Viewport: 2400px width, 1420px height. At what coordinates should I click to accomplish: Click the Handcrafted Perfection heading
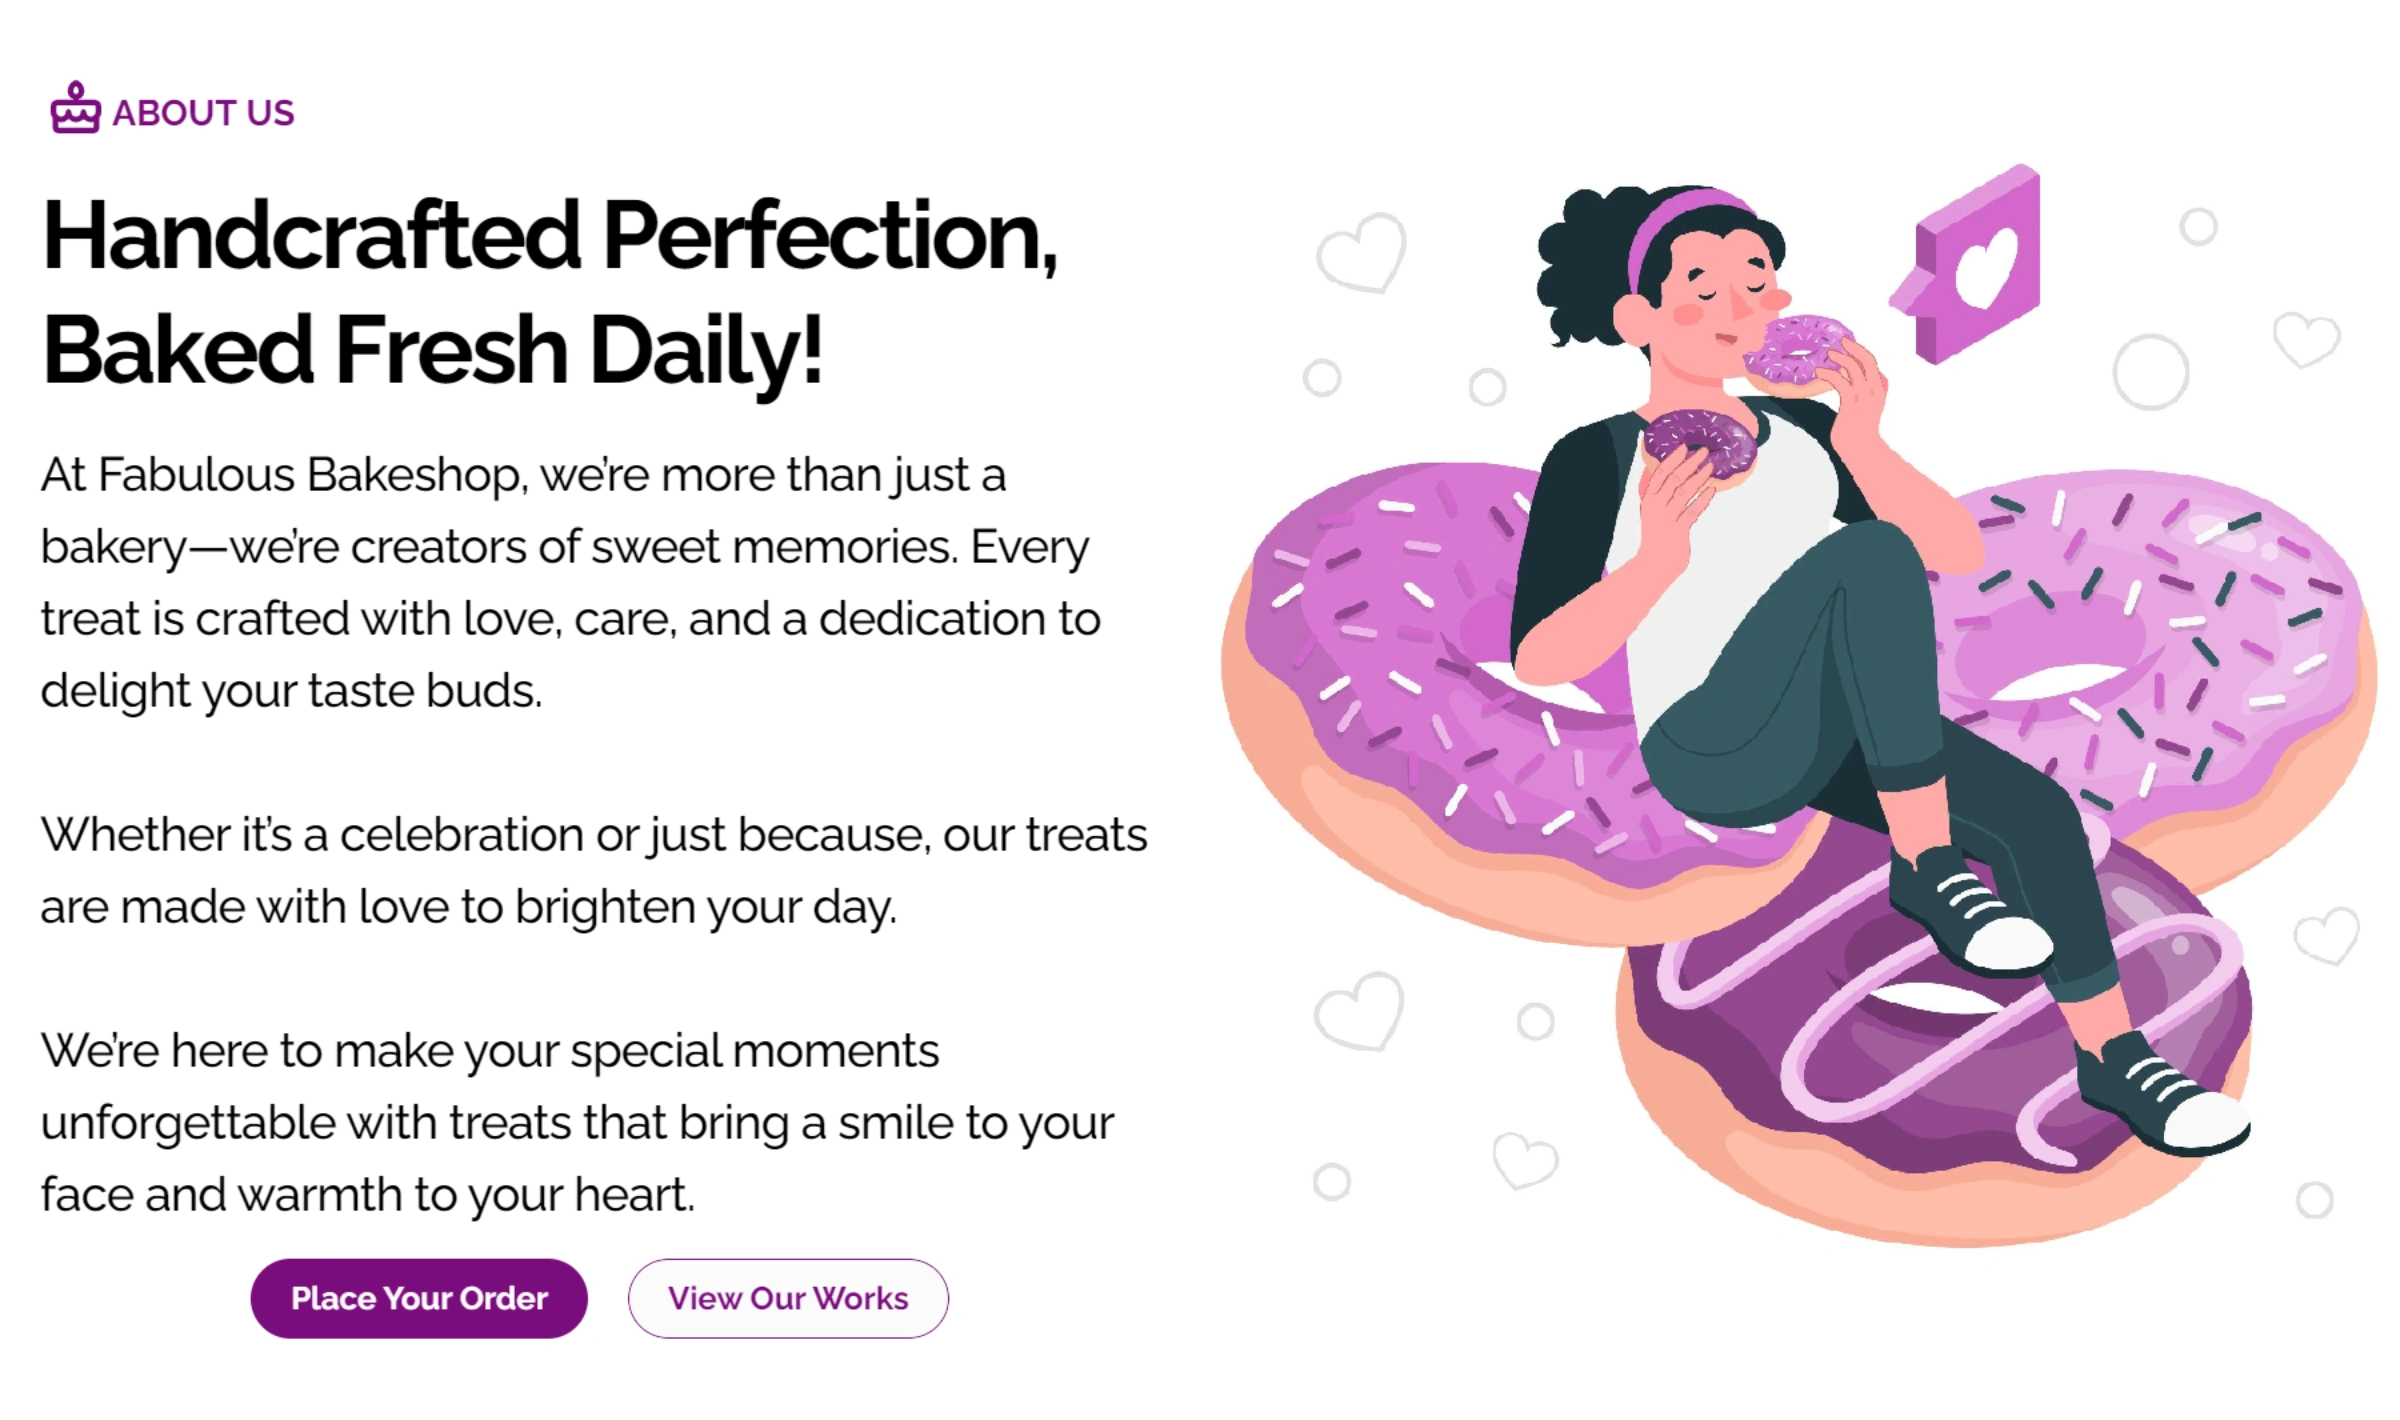pyautogui.click(x=550, y=292)
